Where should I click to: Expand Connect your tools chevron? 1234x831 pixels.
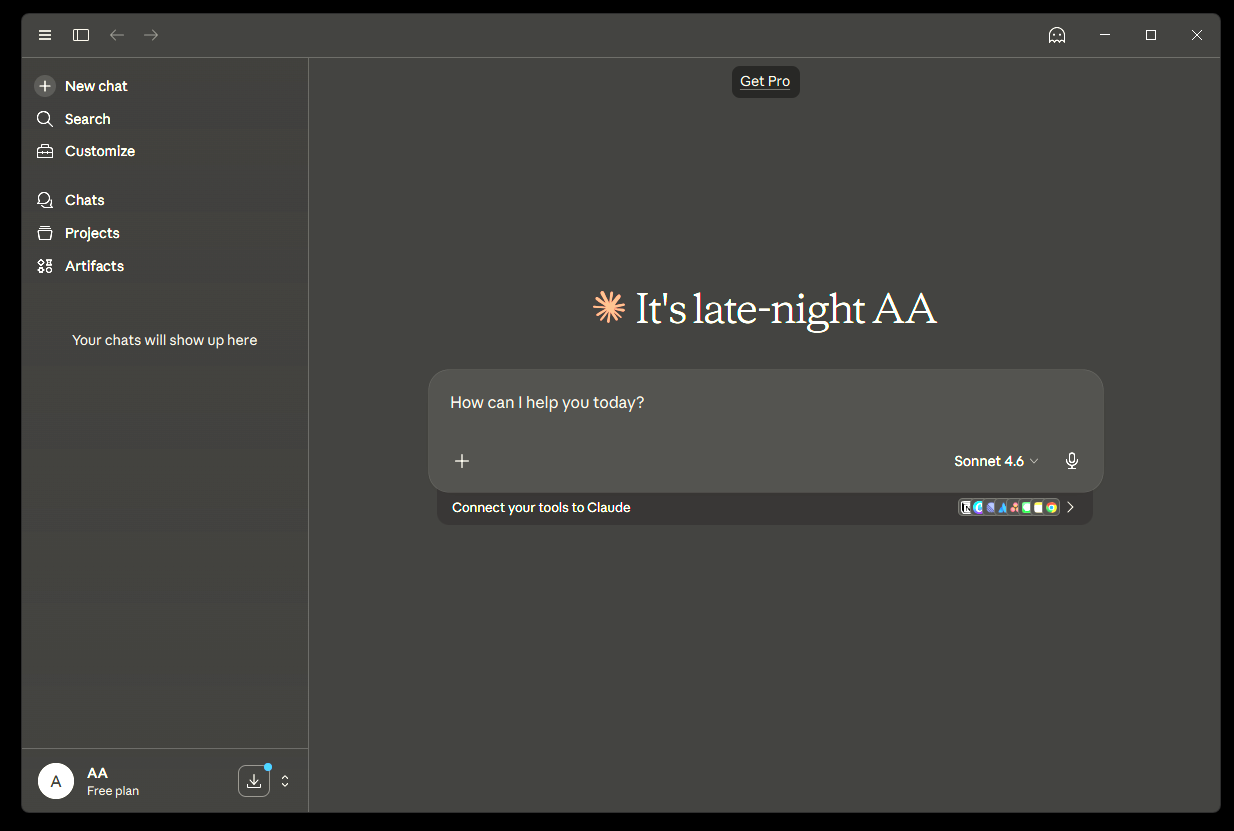pos(1071,507)
